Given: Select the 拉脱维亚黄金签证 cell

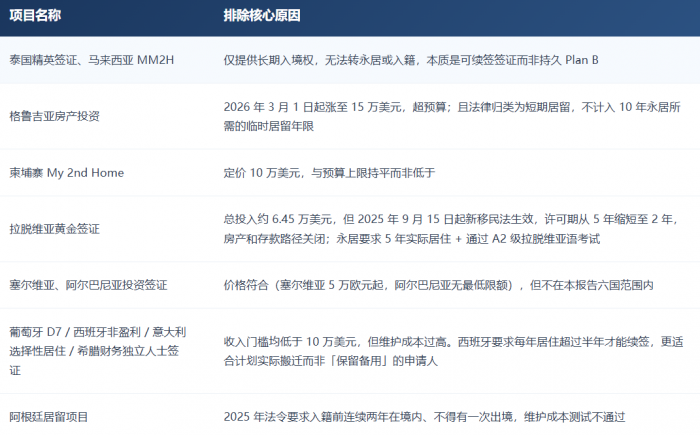Looking at the screenshot, I should (54, 229).
